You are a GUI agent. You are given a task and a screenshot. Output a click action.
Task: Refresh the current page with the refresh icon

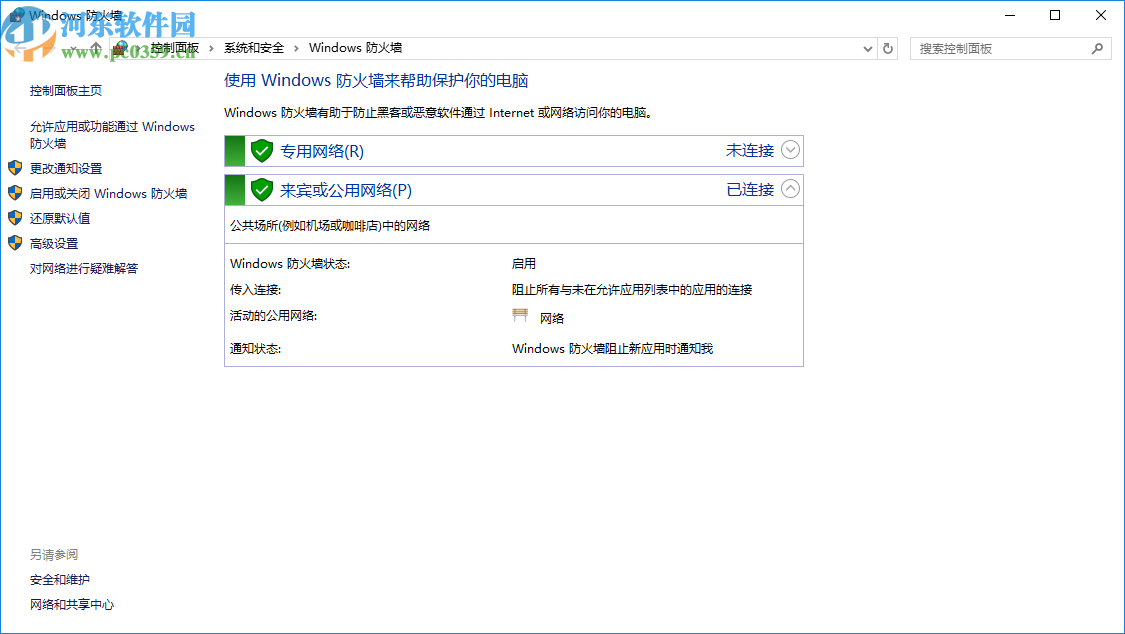coord(887,48)
